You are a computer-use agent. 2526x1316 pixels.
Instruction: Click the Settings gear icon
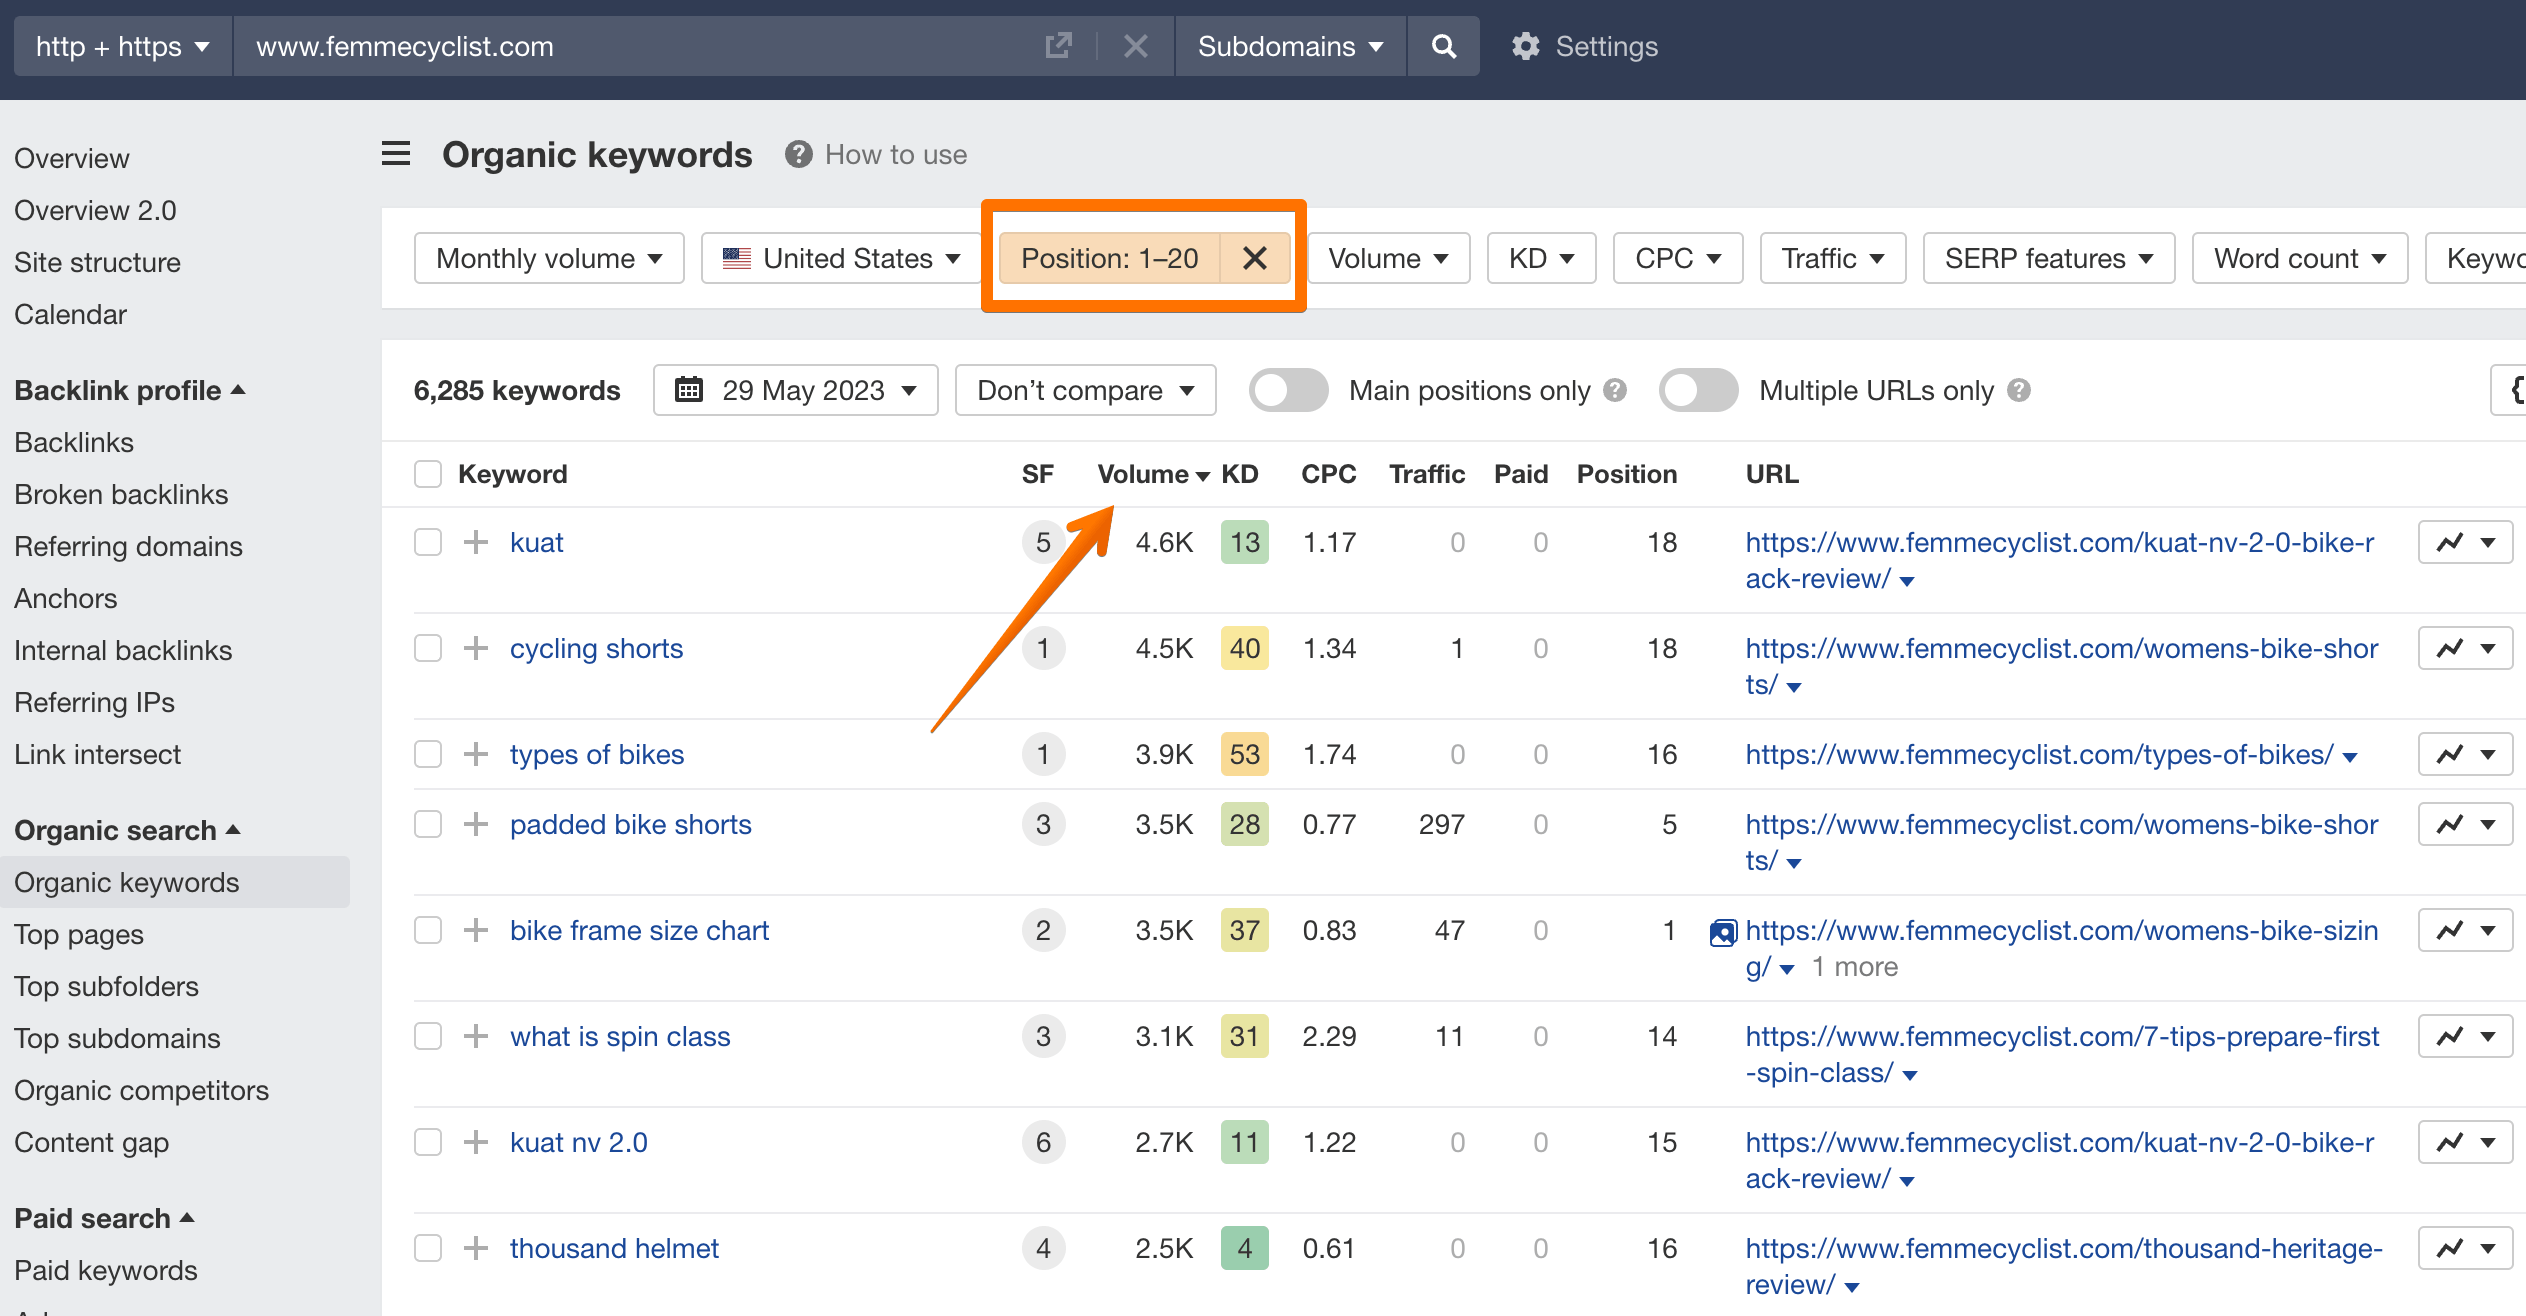point(1524,46)
